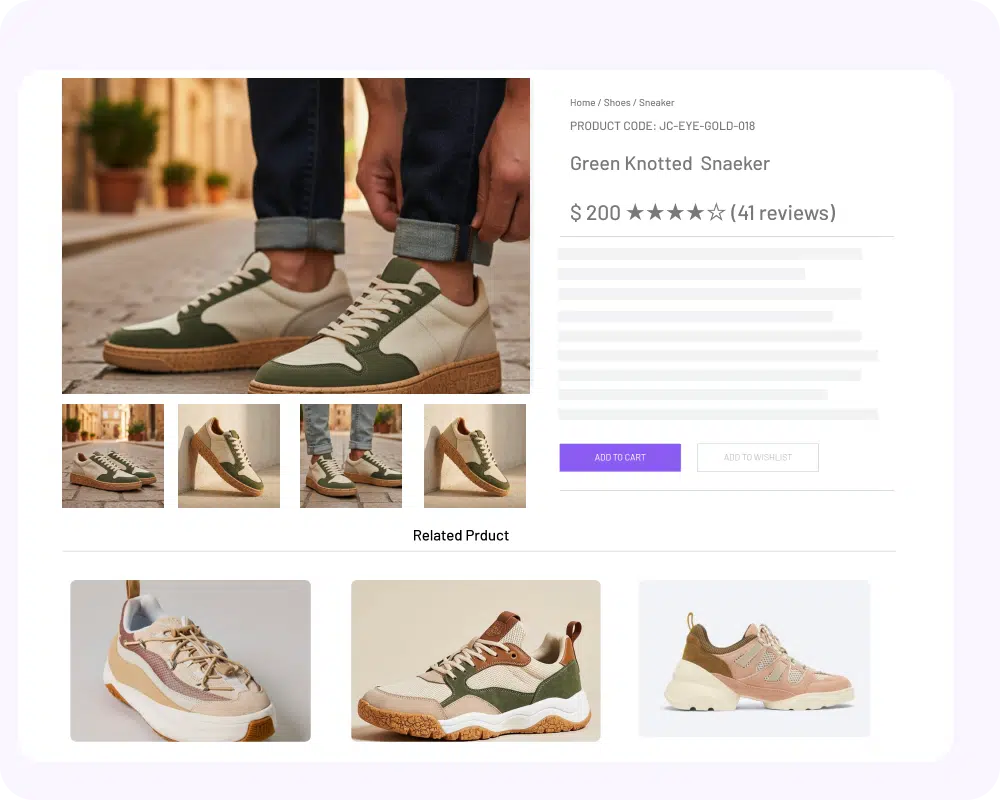This screenshot has width=1000, height=800.
Task: Open related pink chunky sole sneaker
Action: 754,658
